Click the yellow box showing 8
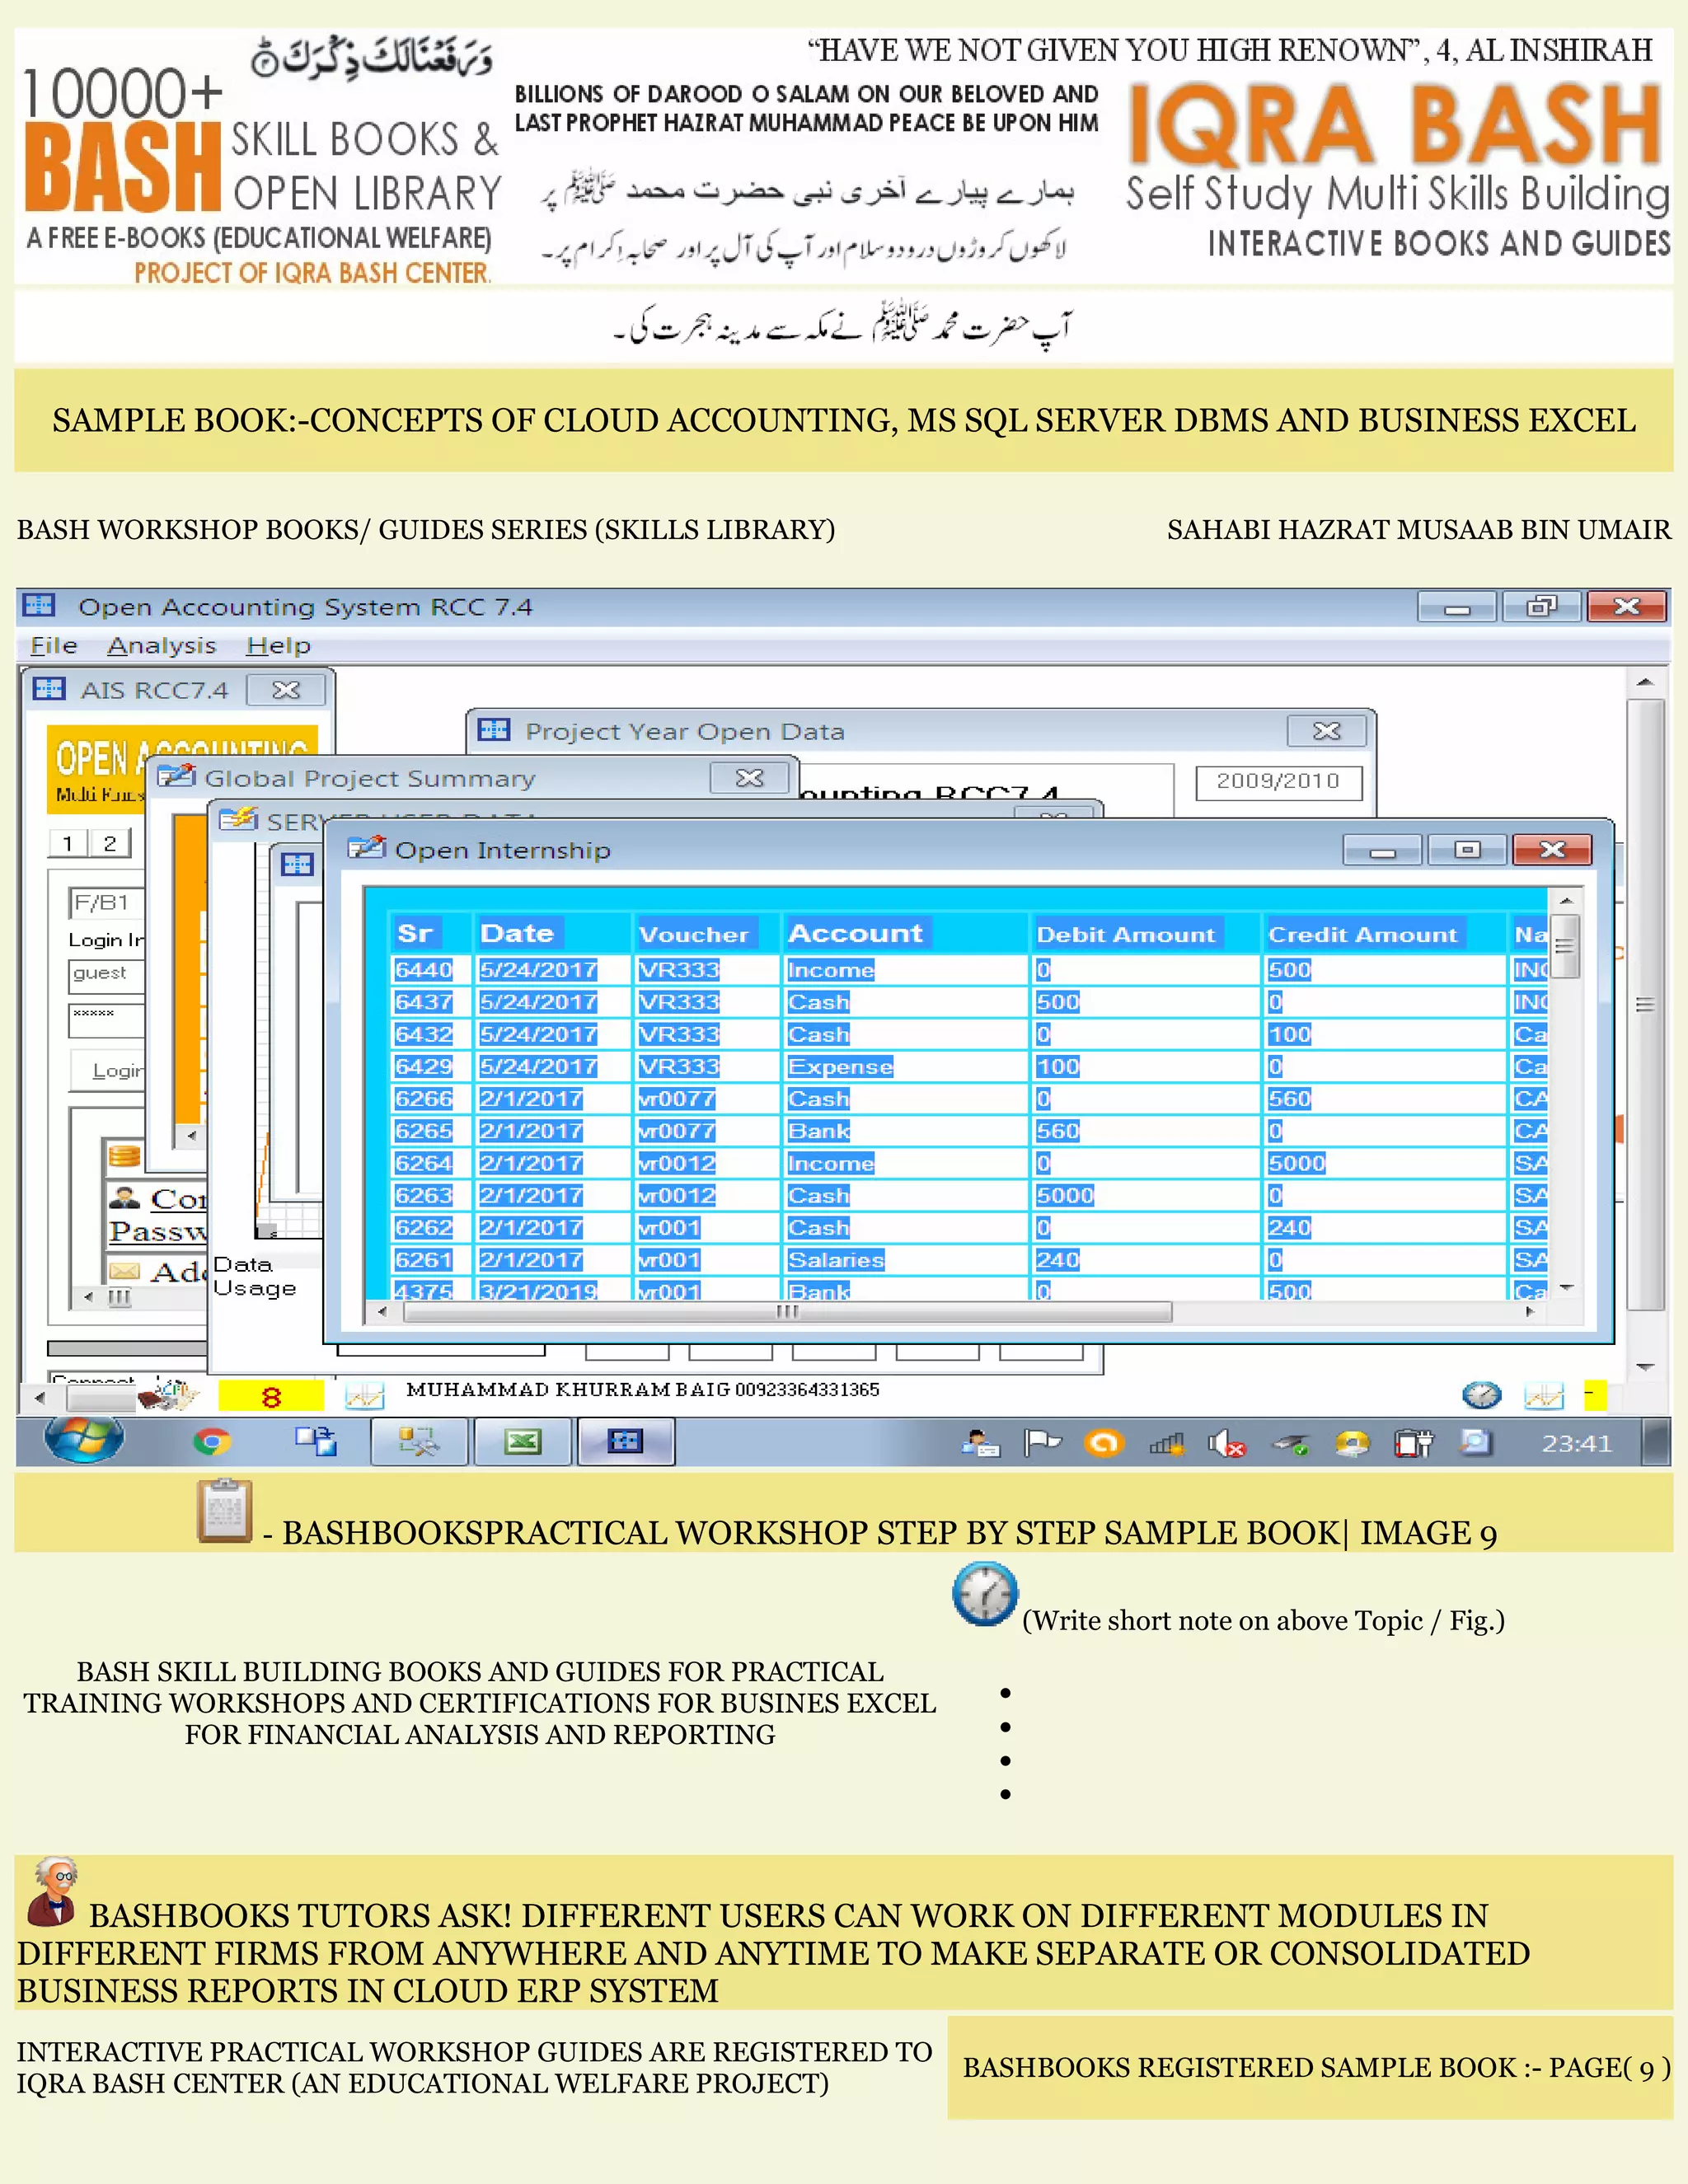 tap(271, 1396)
